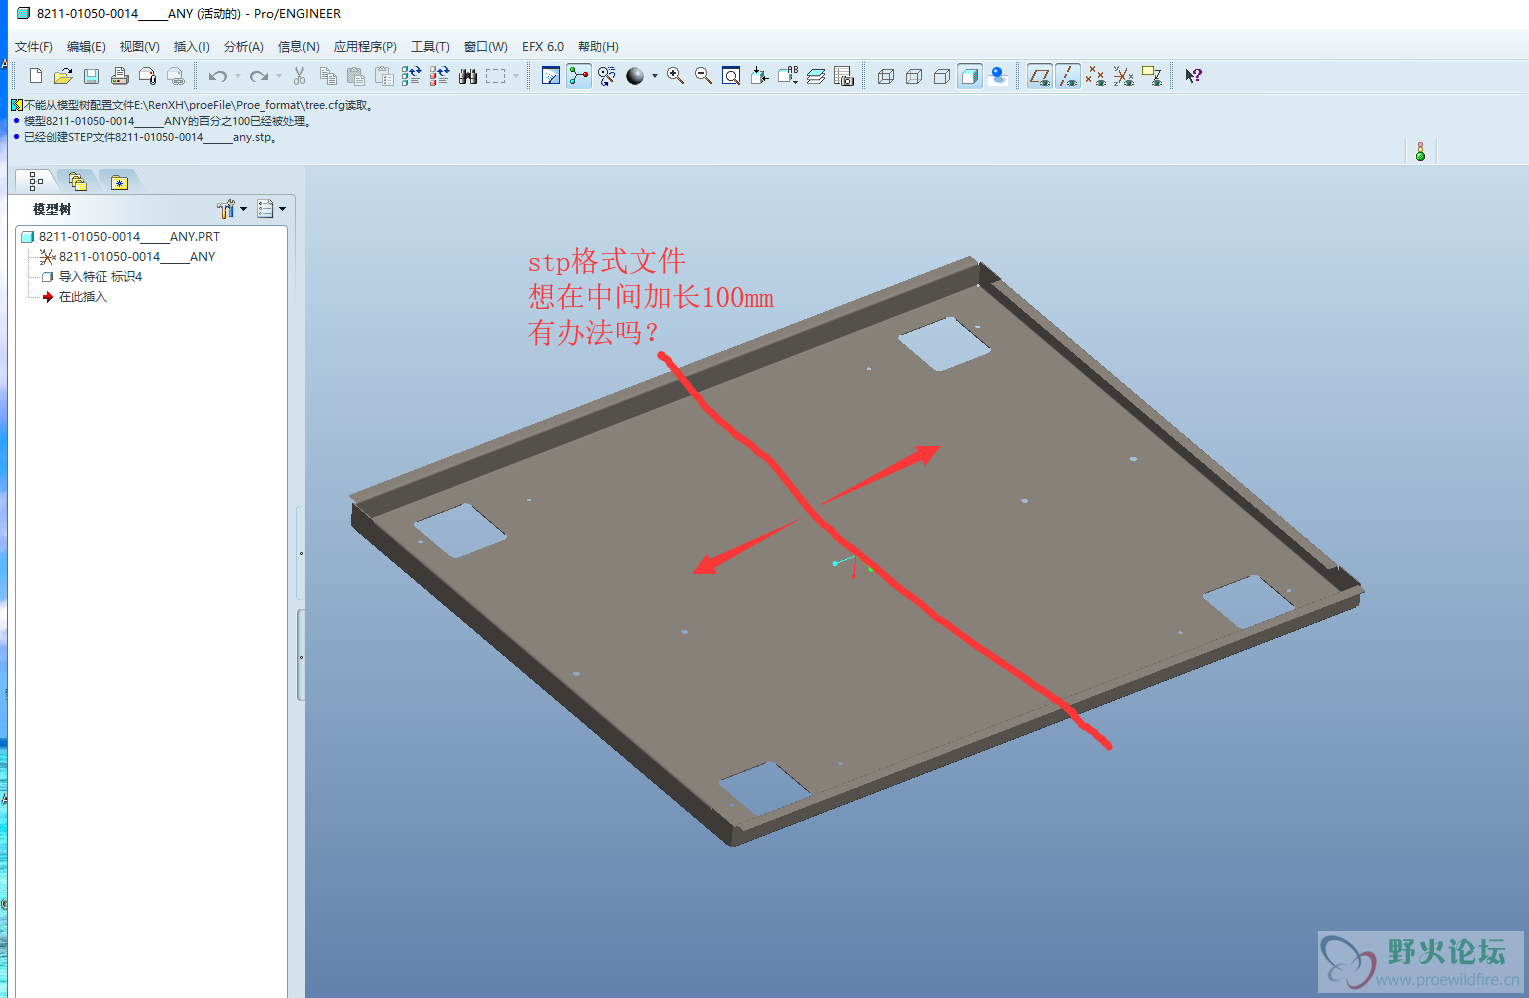Screen dimensions: 1529x998
Task: Open the 信息(N) menu
Action: (x=299, y=47)
